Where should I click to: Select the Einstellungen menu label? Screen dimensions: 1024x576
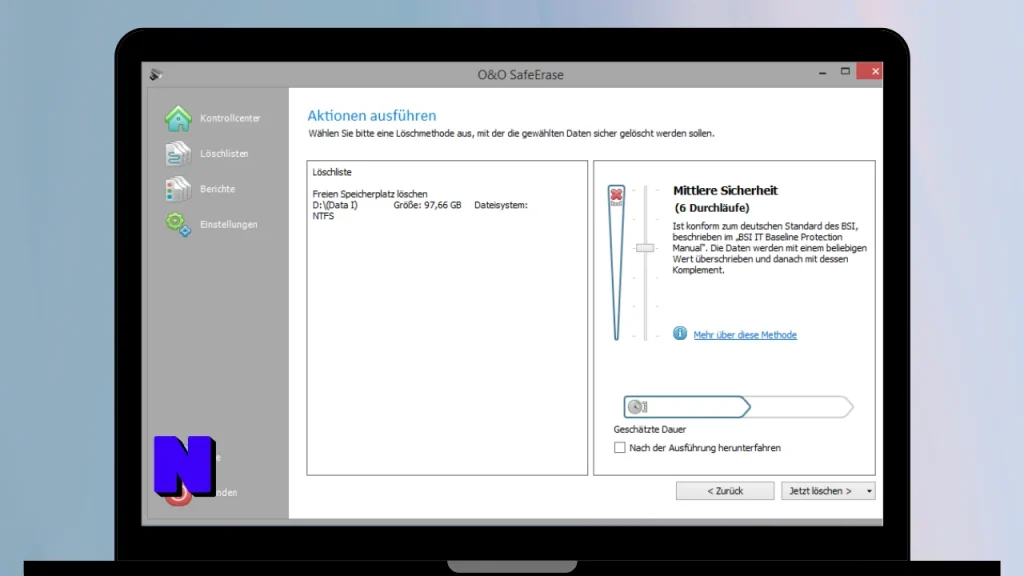tap(229, 224)
